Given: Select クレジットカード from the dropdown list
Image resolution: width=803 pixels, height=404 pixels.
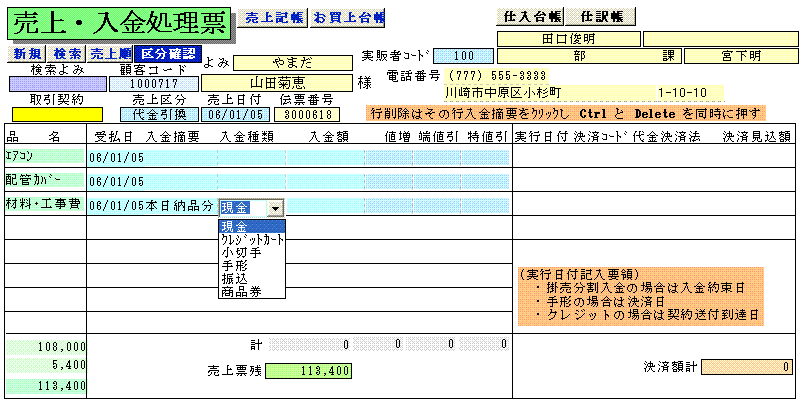Looking at the screenshot, I should (x=251, y=240).
